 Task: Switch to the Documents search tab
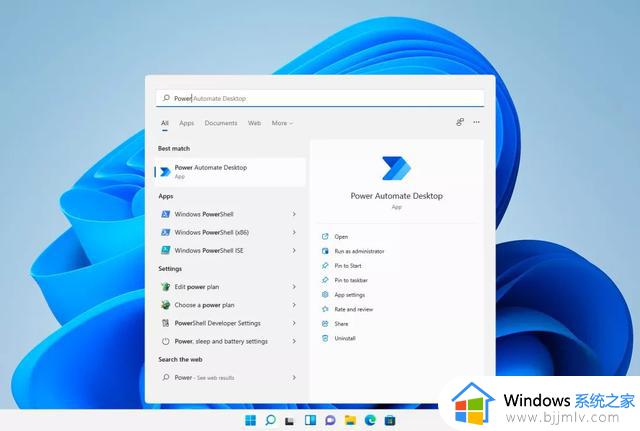221,123
